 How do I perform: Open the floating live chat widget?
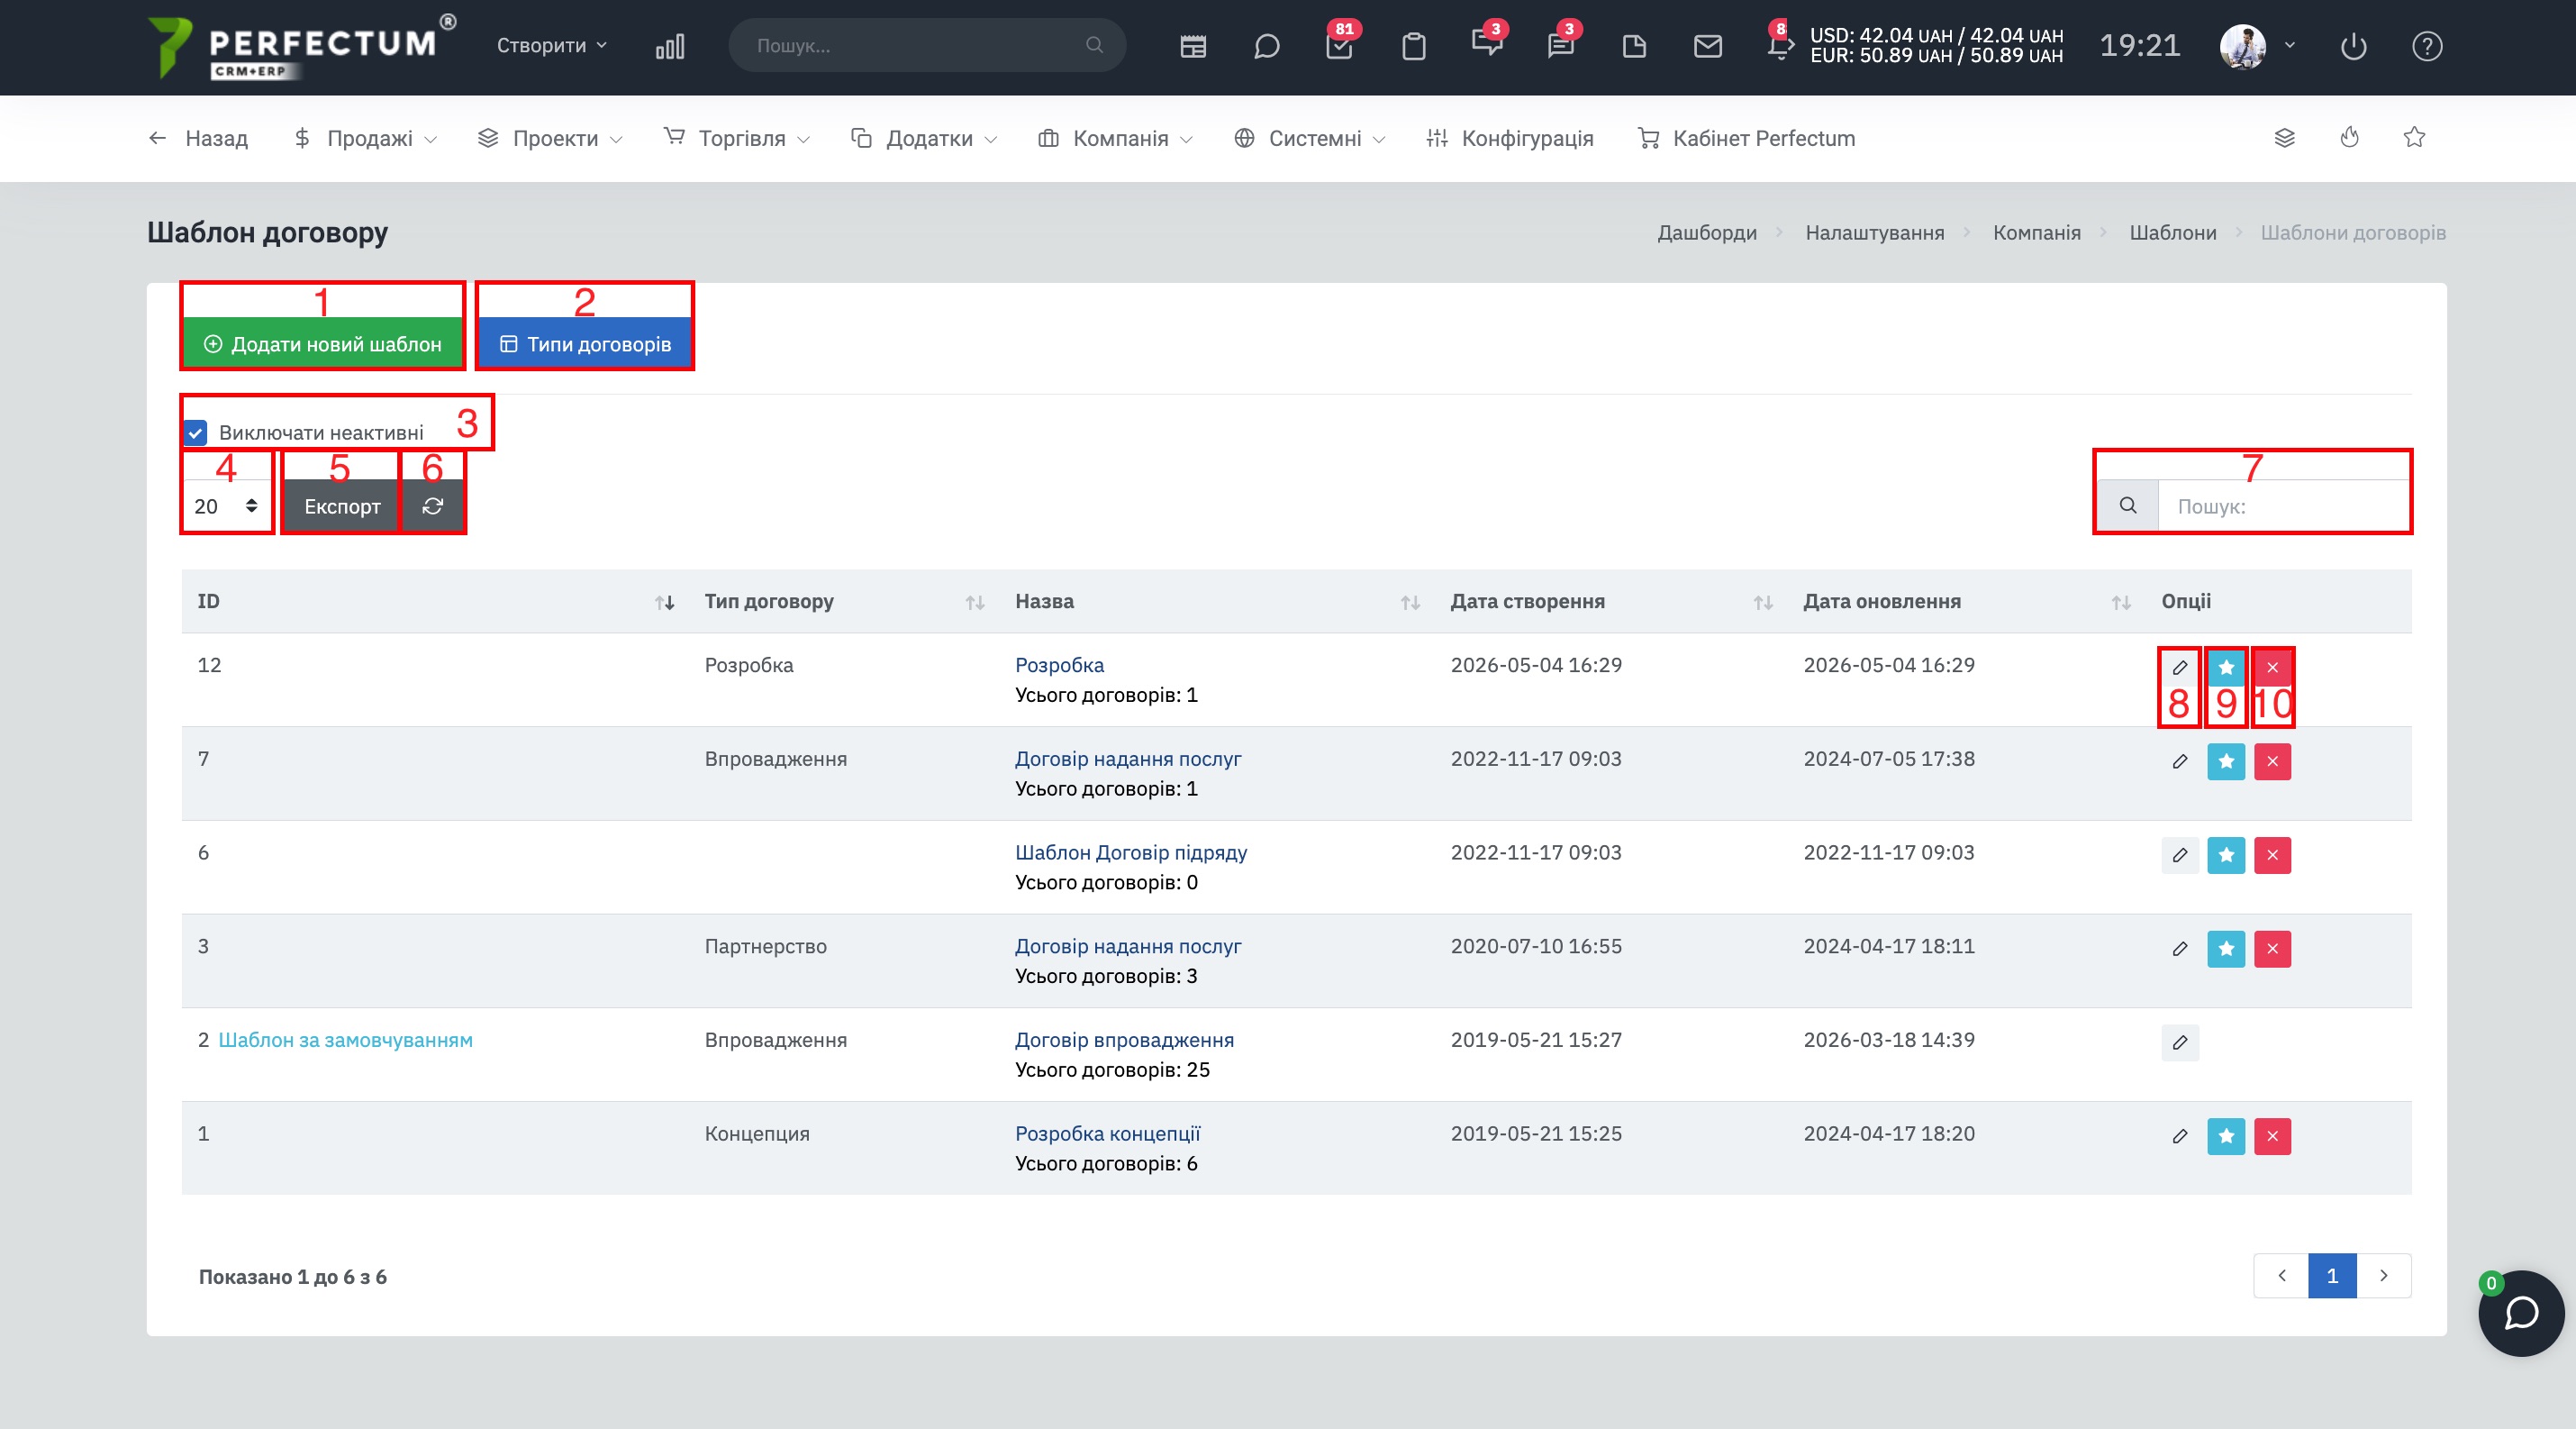point(2521,1313)
